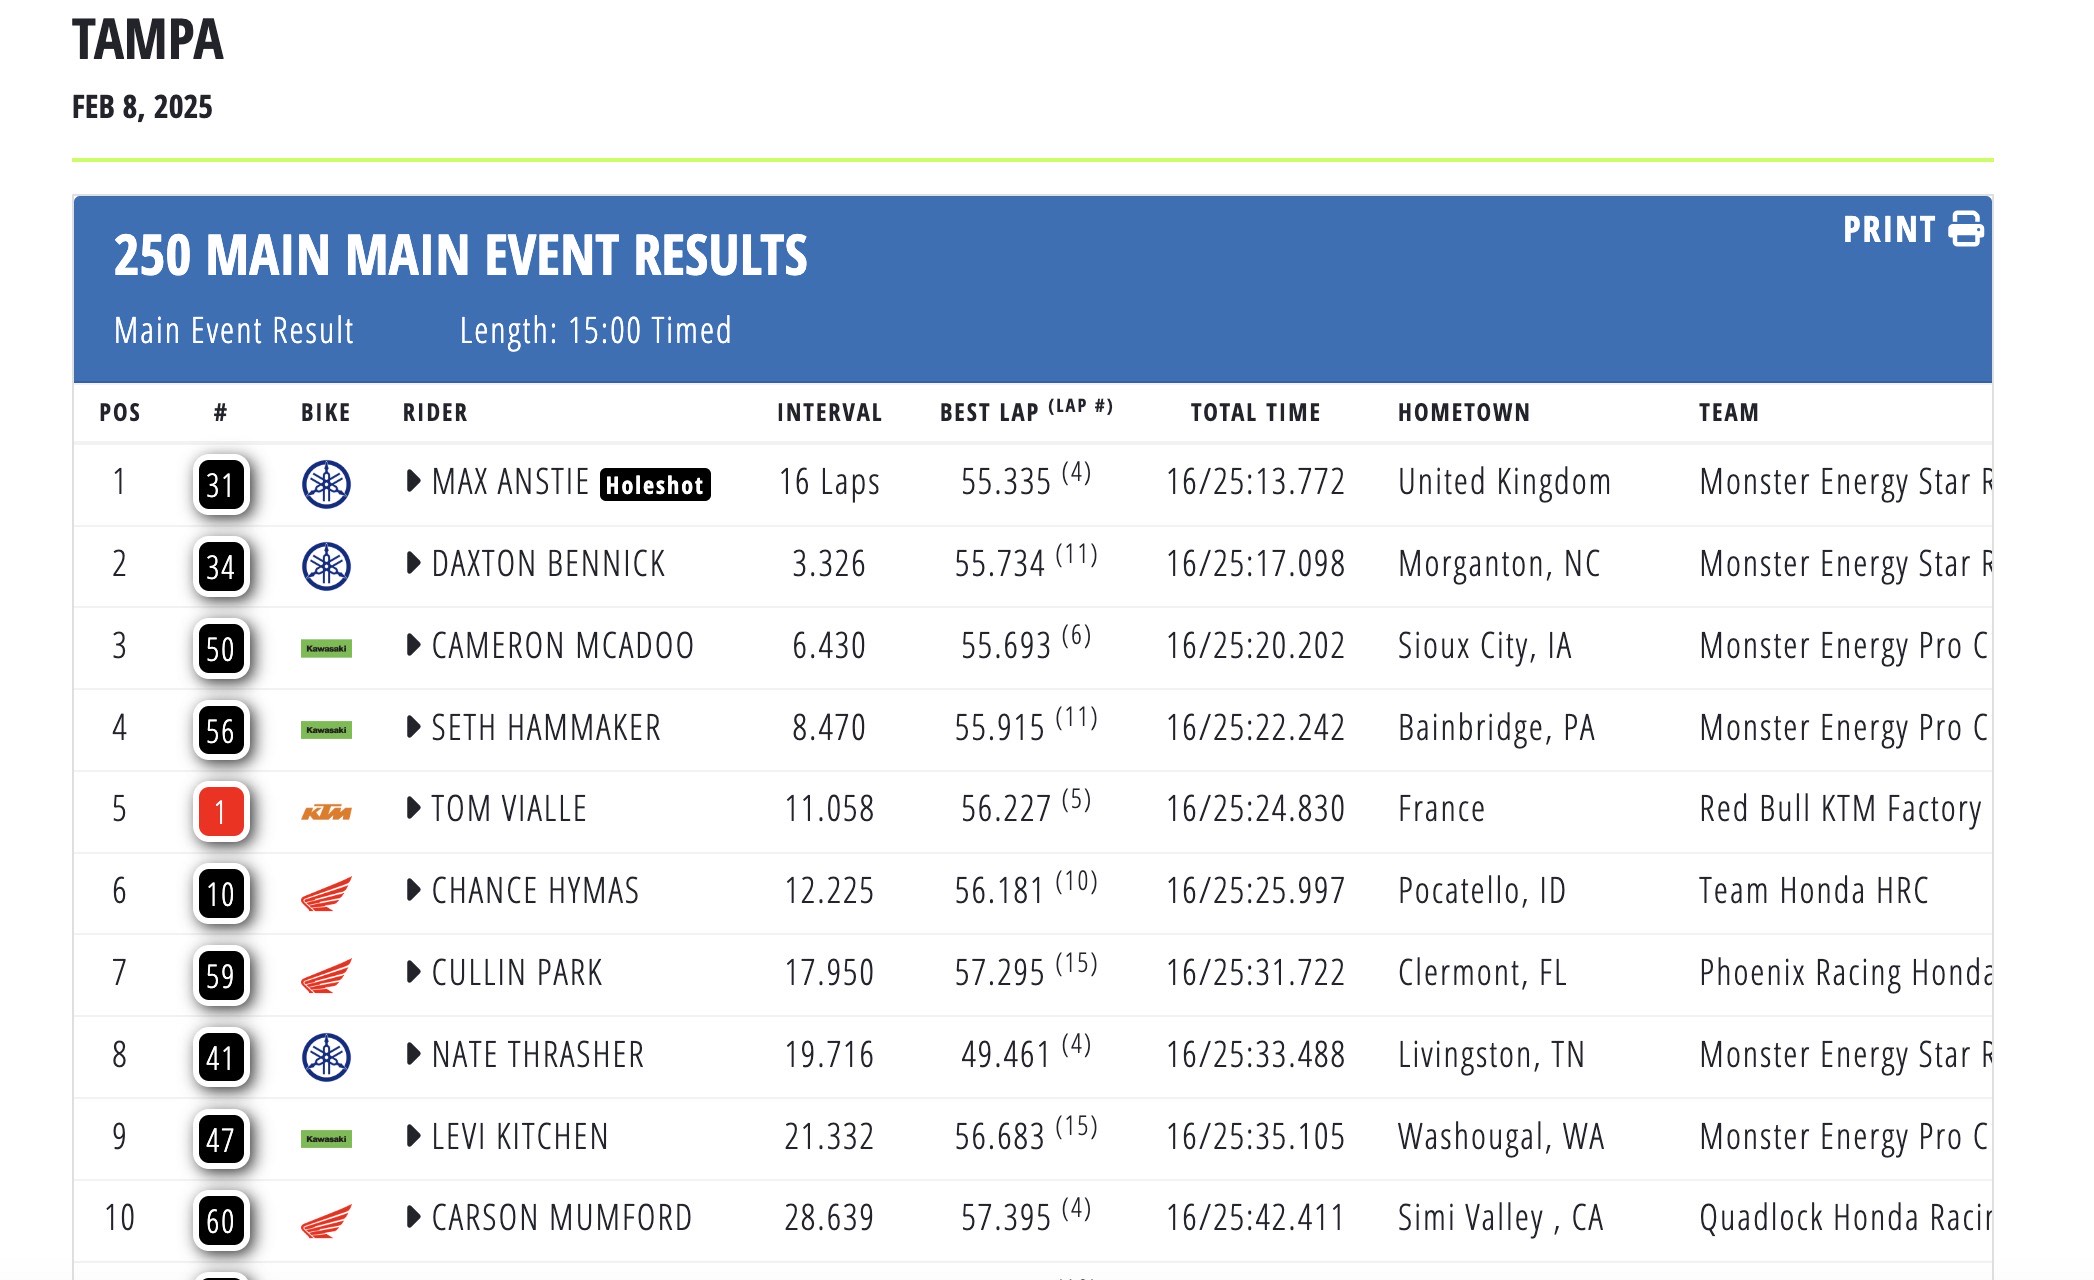Click the KTM logo in Tom Vialle's row
The height and width of the screenshot is (1280, 2094).
[x=326, y=812]
